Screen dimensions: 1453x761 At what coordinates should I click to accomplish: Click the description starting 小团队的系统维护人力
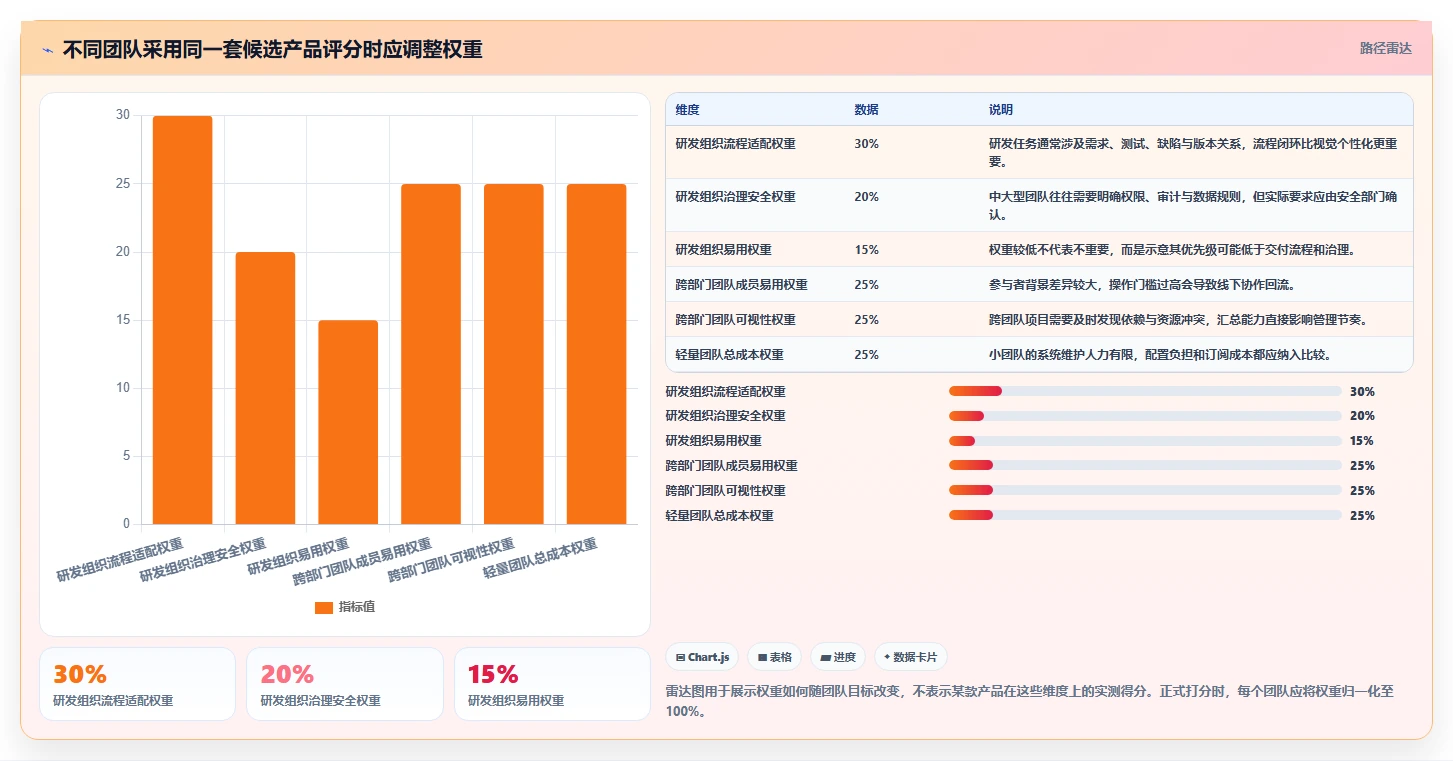point(1159,355)
